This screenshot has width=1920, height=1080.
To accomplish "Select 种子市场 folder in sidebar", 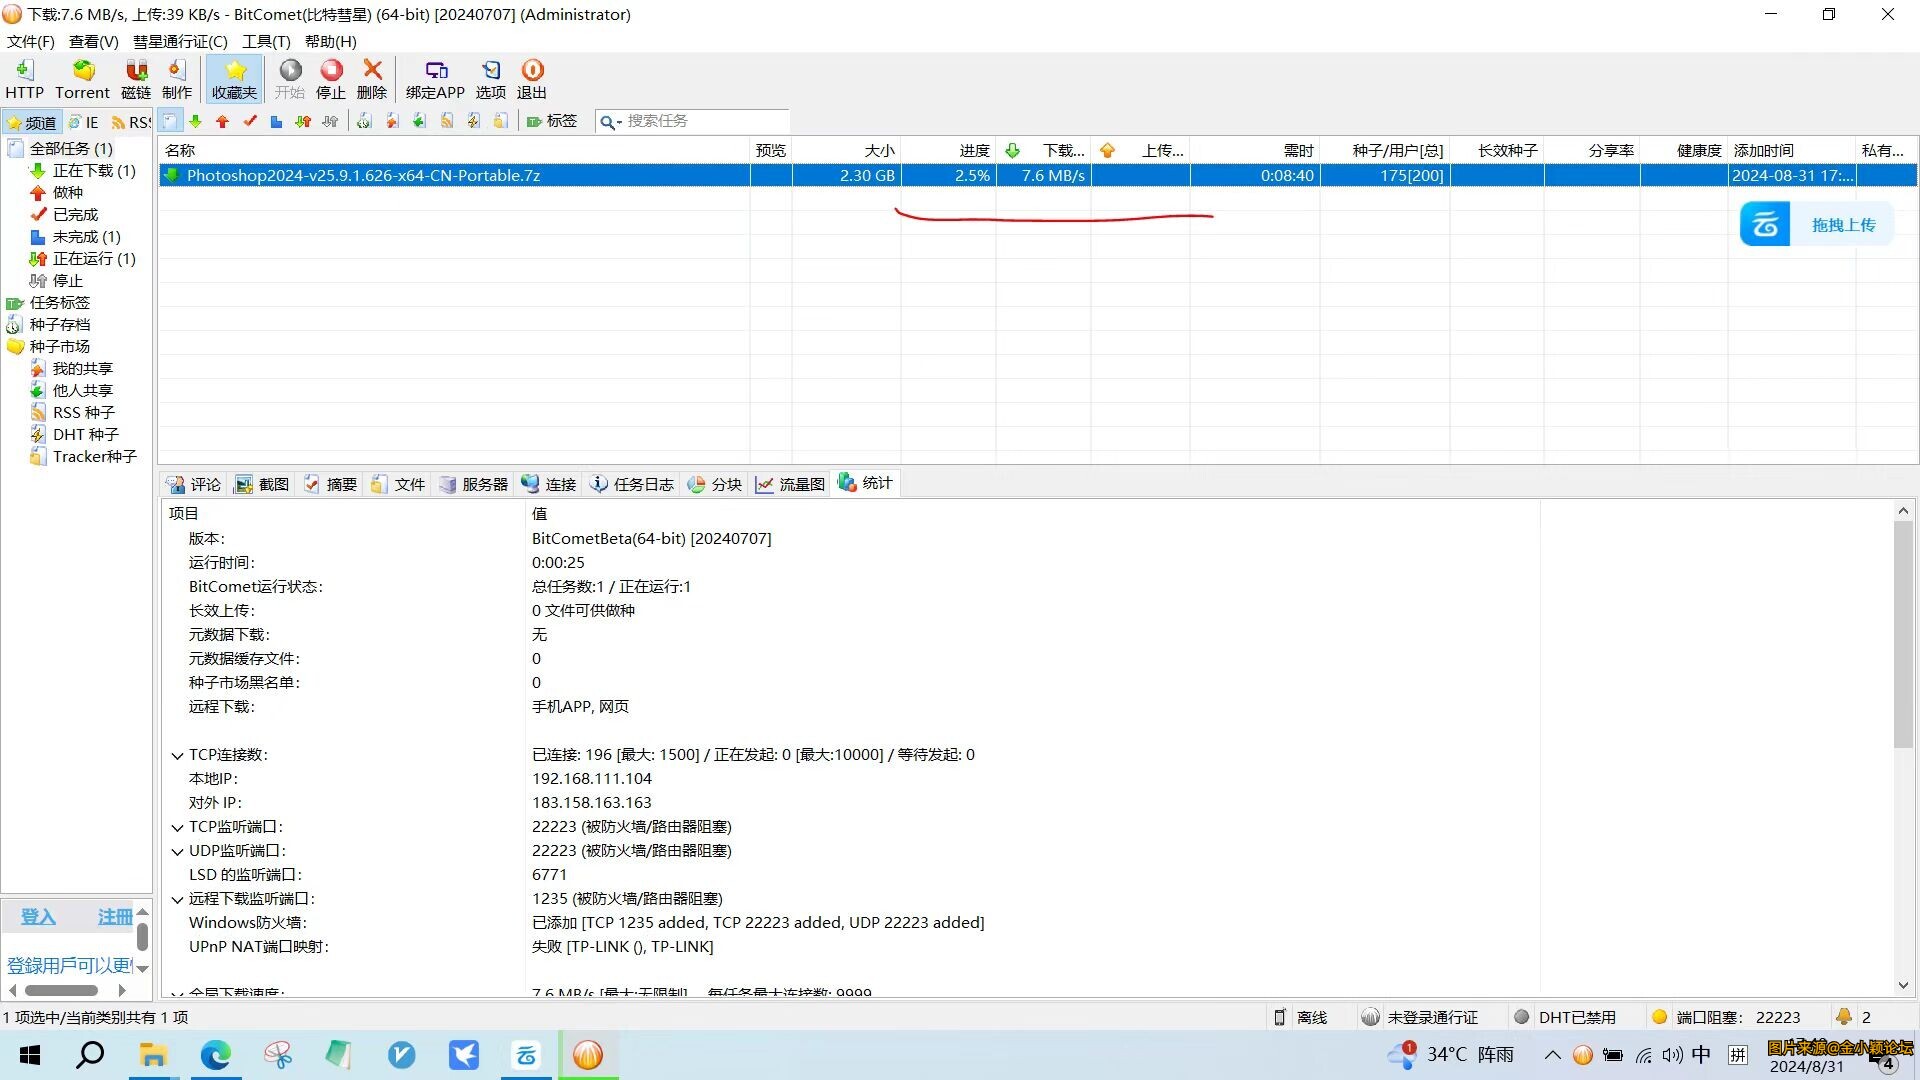I will tap(59, 346).
